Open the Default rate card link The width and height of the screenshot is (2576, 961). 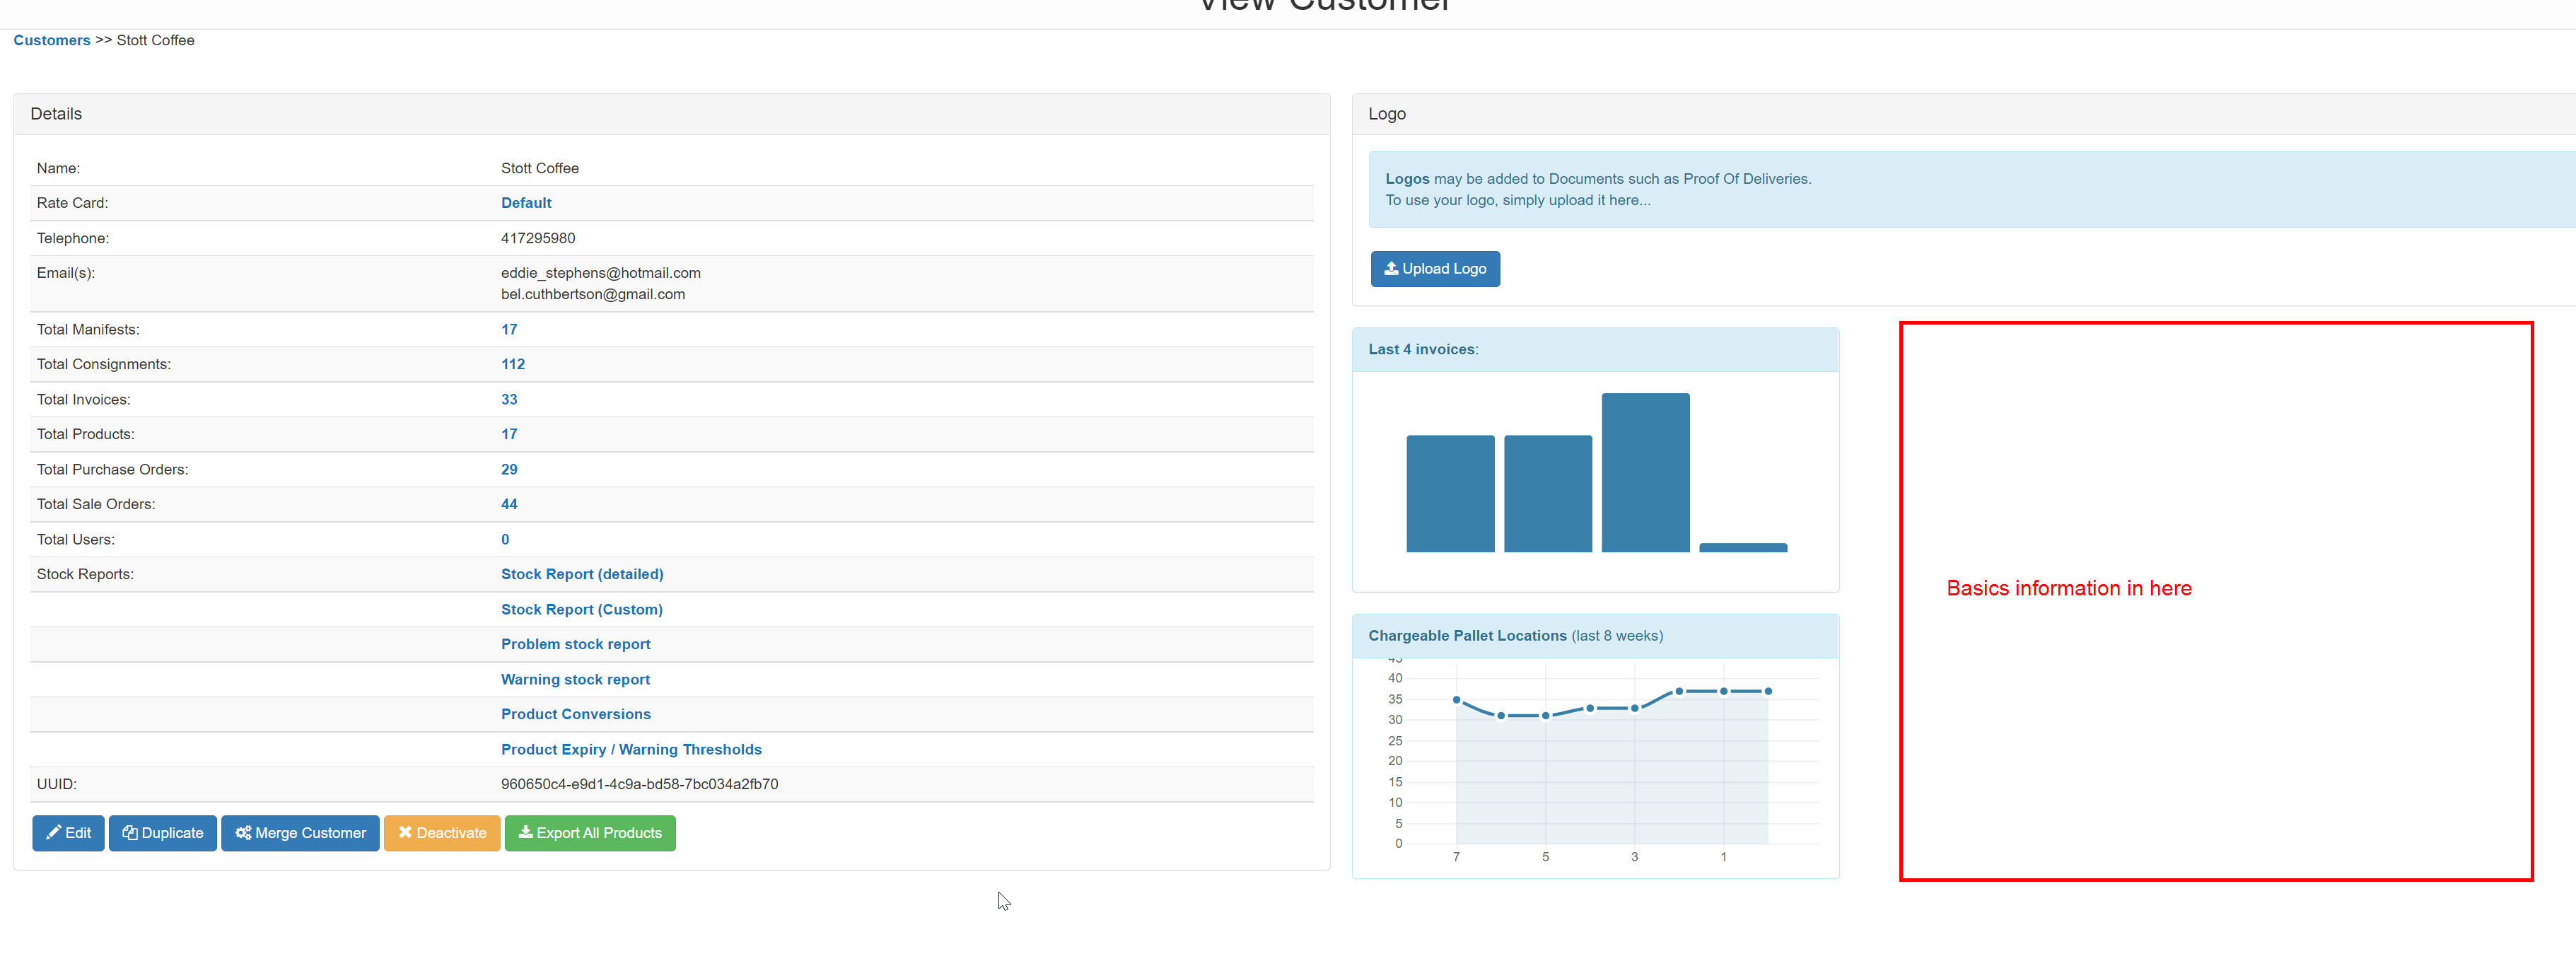click(x=526, y=203)
